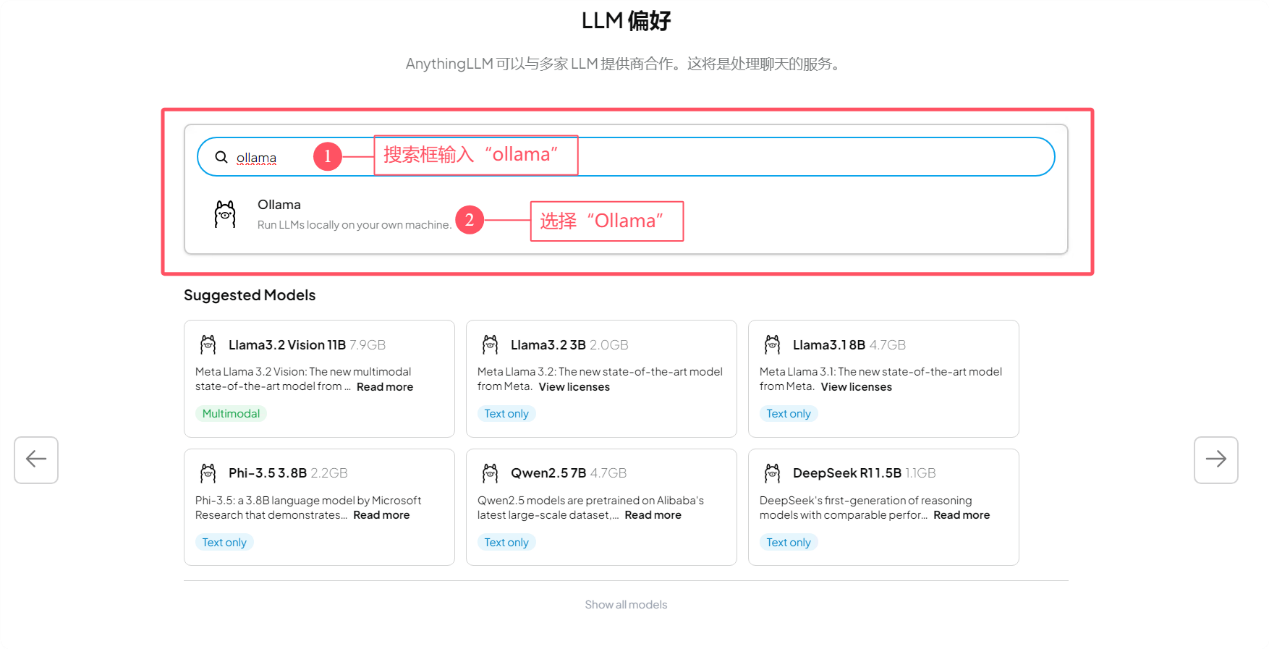Click the Suggested Models heading
Screen dimensions: 1269x649
pyautogui.click(x=250, y=295)
